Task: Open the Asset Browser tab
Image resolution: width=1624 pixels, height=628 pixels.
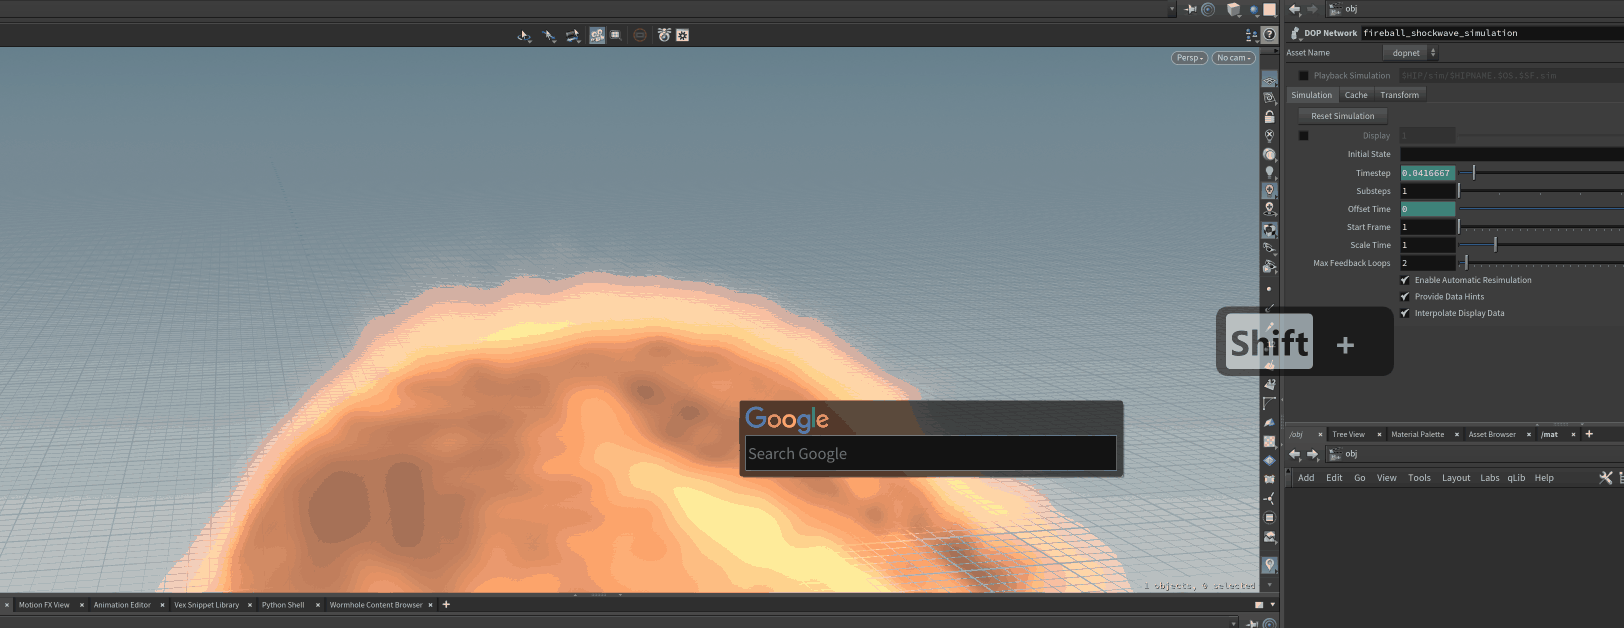Action: point(1492,434)
